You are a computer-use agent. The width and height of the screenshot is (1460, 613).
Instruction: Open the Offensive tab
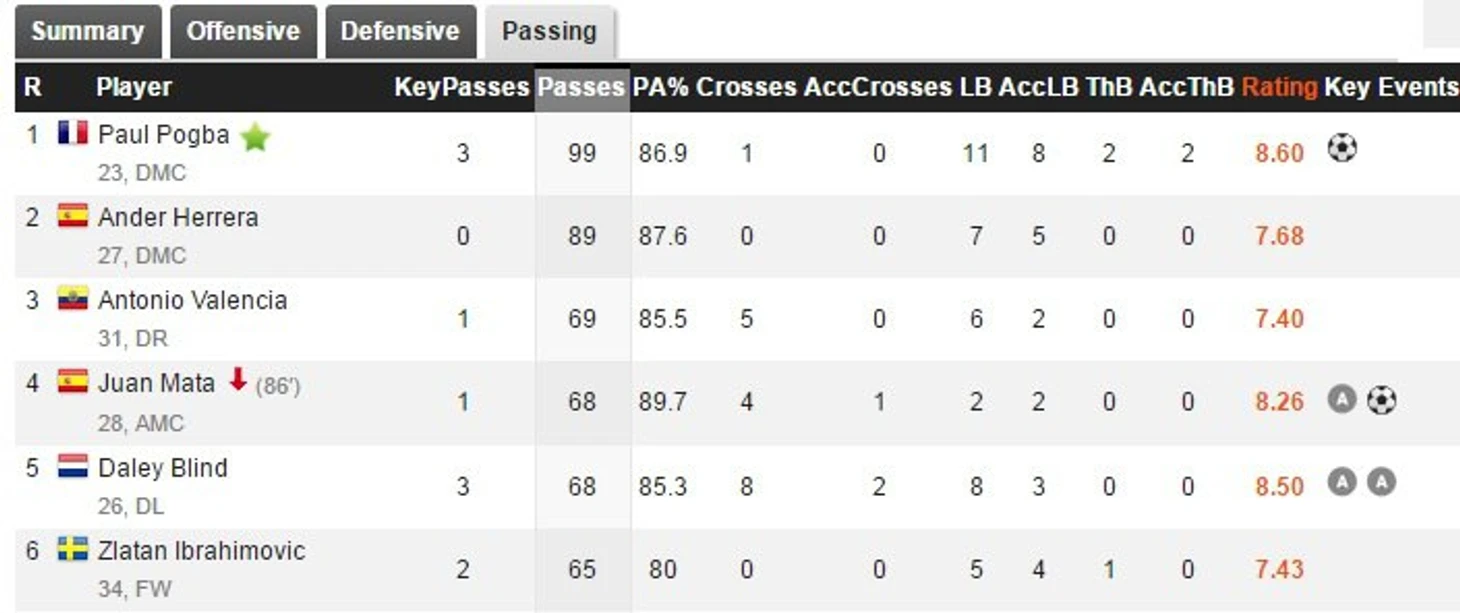pyautogui.click(x=243, y=31)
